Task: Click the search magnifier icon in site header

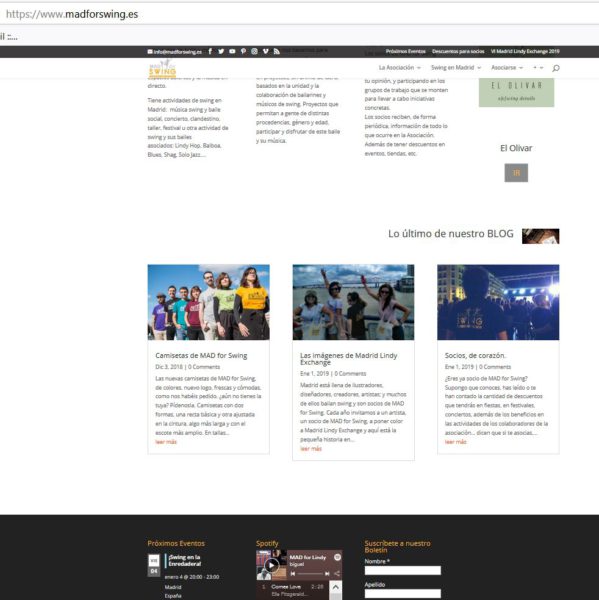Action: click(556, 68)
